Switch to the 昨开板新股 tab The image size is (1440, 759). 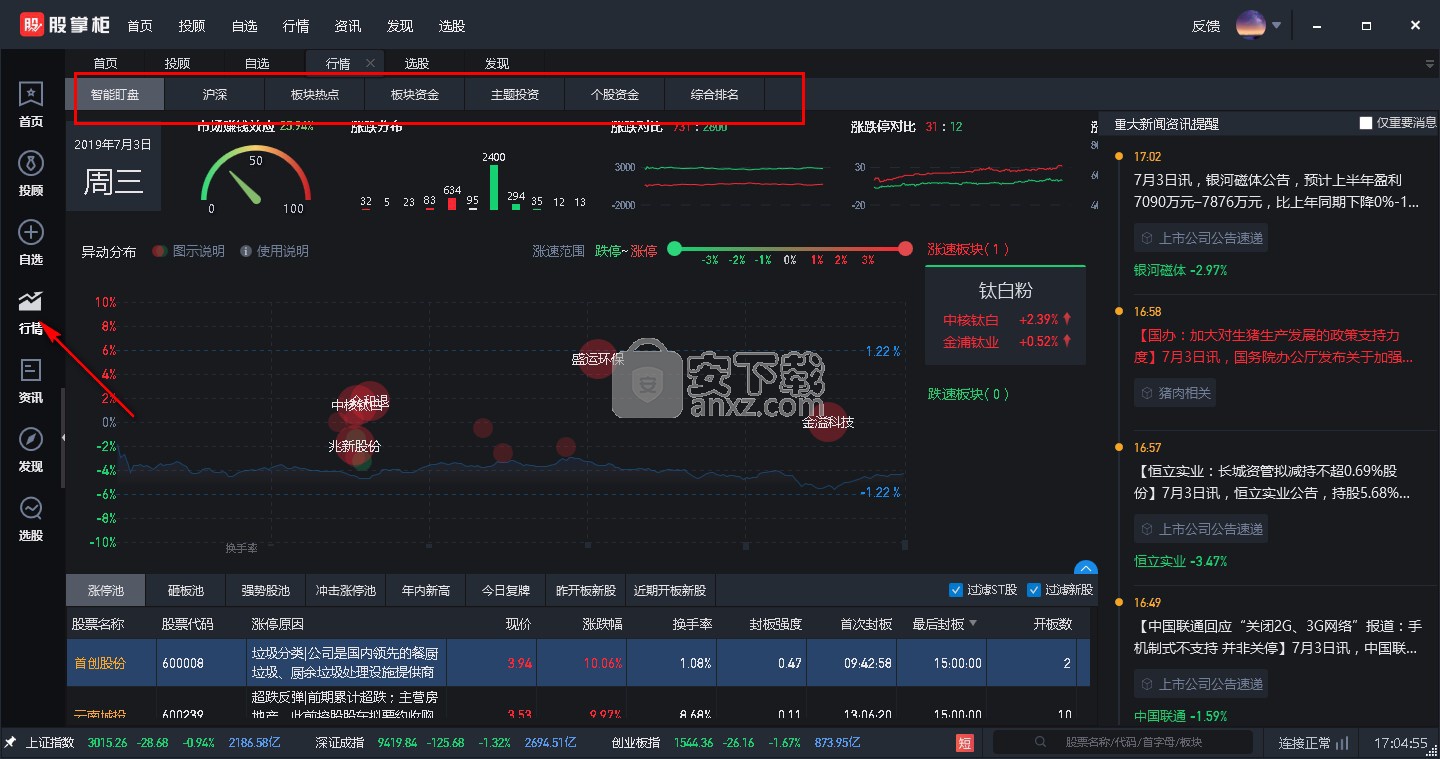(586, 590)
